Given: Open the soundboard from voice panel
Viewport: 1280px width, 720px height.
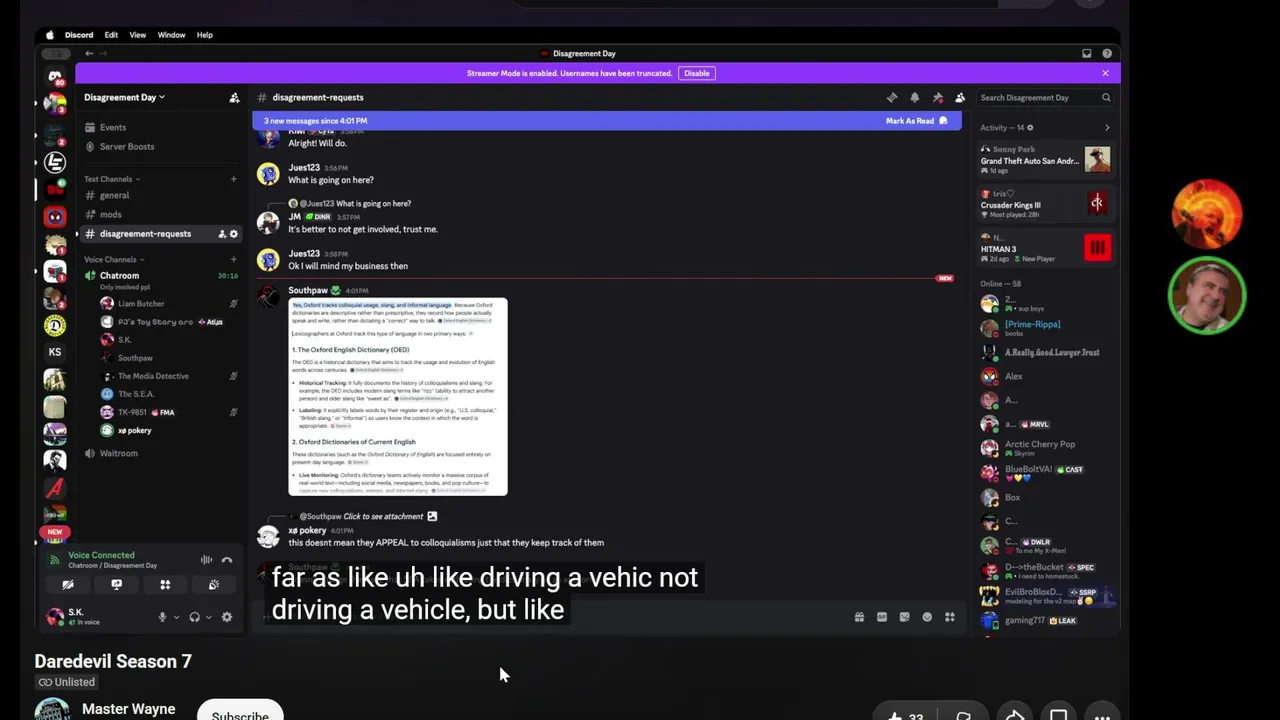Looking at the screenshot, I should [x=214, y=585].
